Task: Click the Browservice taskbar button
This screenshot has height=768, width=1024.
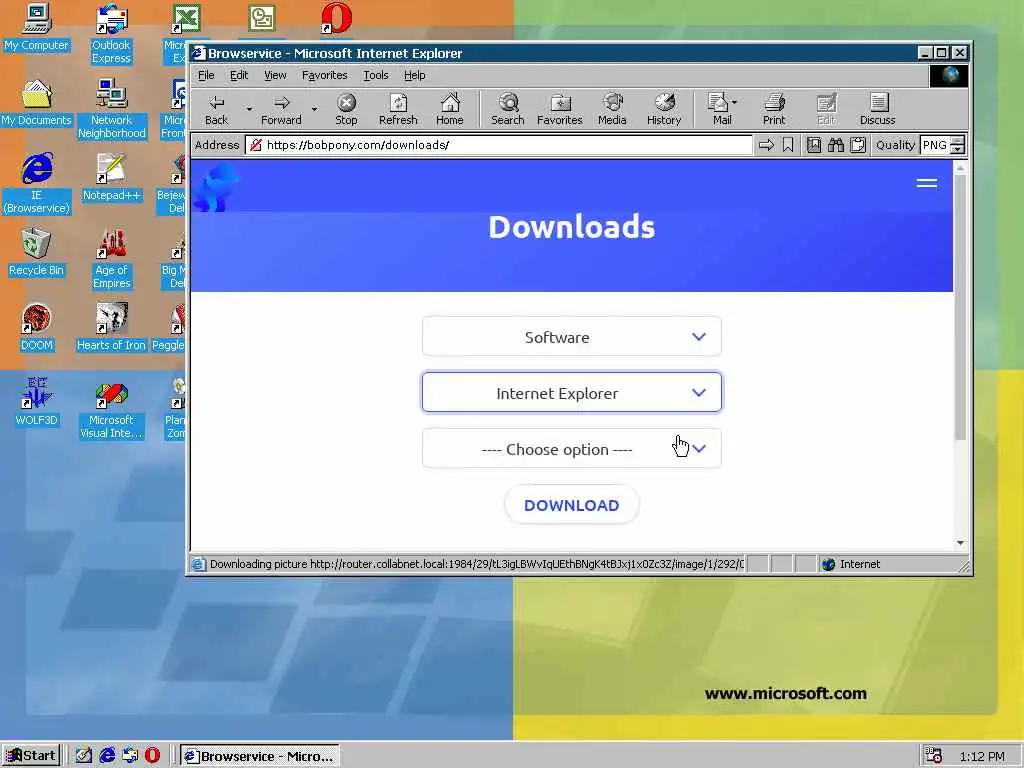Action: tap(260, 756)
